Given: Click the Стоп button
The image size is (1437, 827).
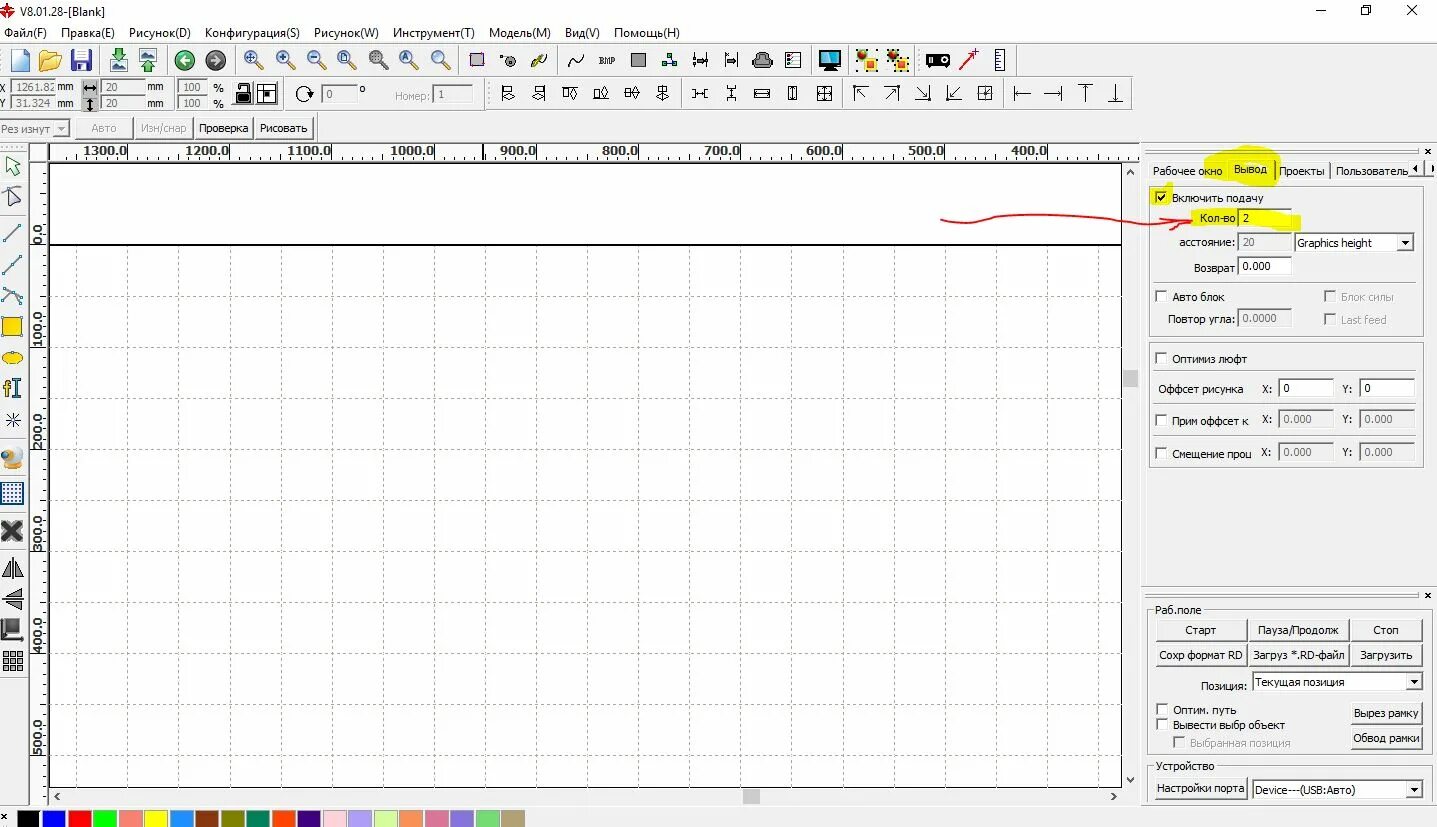Looking at the screenshot, I should [x=1386, y=630].
